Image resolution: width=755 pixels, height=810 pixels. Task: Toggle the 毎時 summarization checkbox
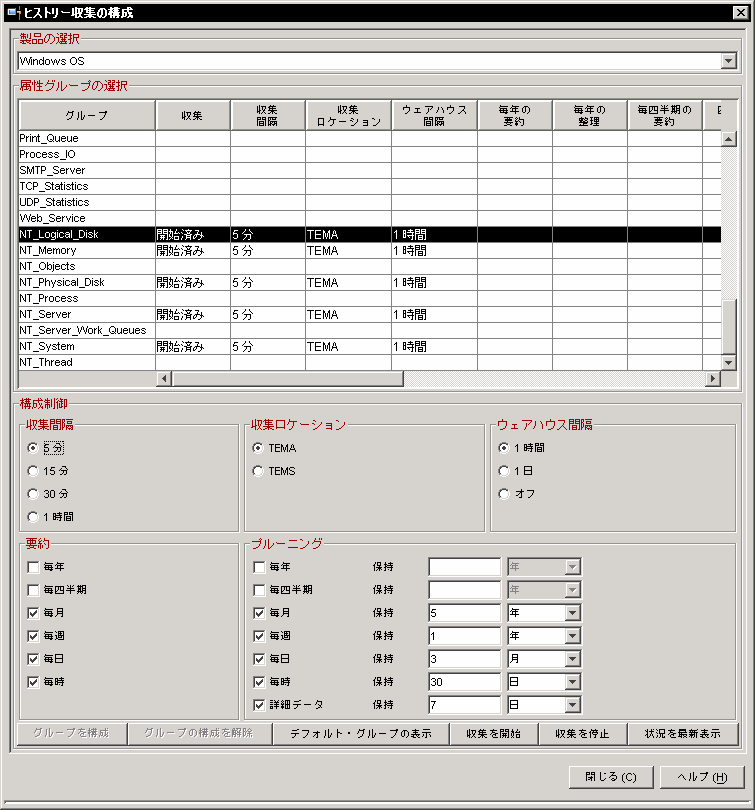pos(34,682)
